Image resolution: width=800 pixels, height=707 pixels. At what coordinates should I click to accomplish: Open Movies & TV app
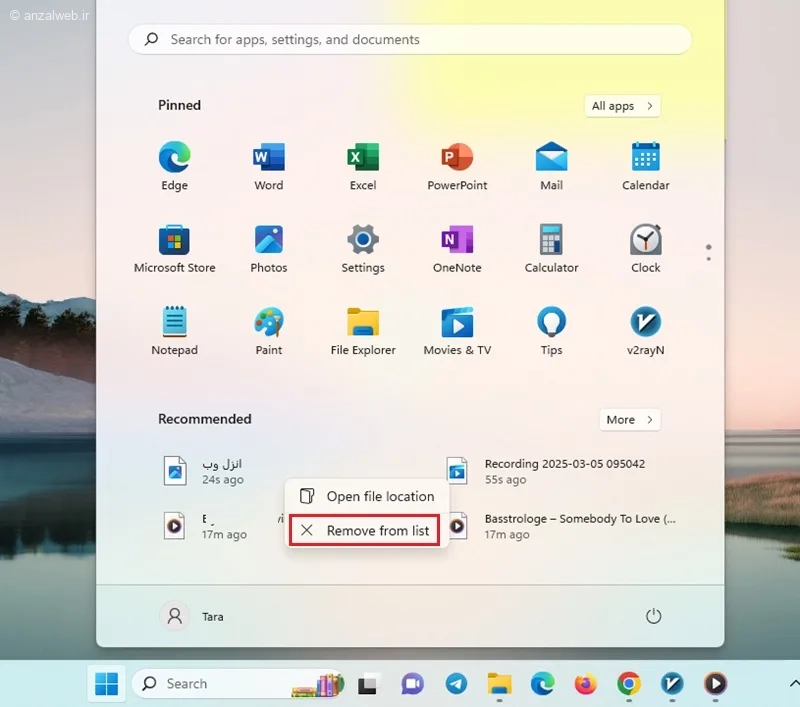coord(457,331)
